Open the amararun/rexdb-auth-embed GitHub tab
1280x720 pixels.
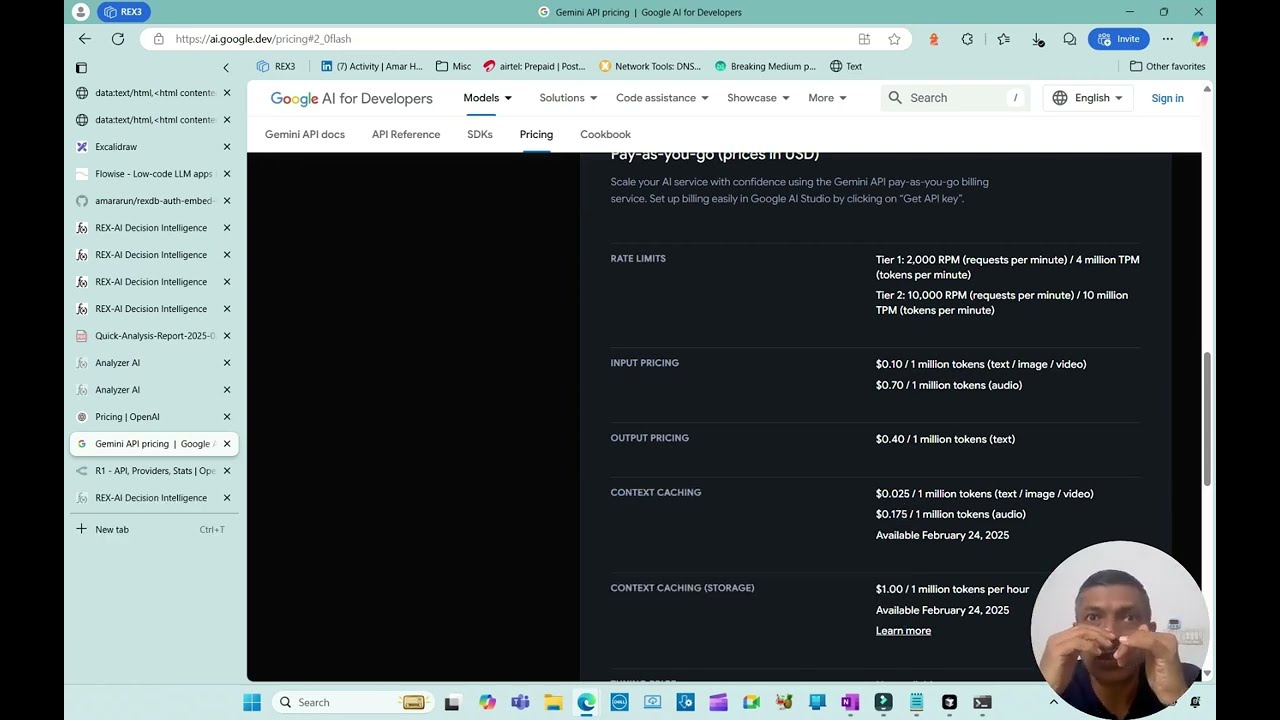pyautogui.click(x=146, y=201)
